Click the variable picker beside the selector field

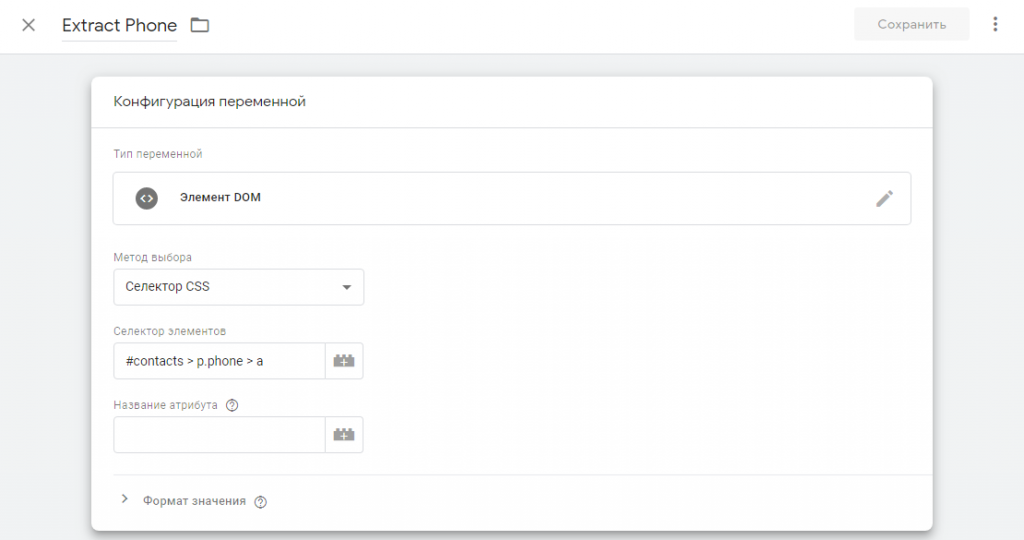coord(344,361)
